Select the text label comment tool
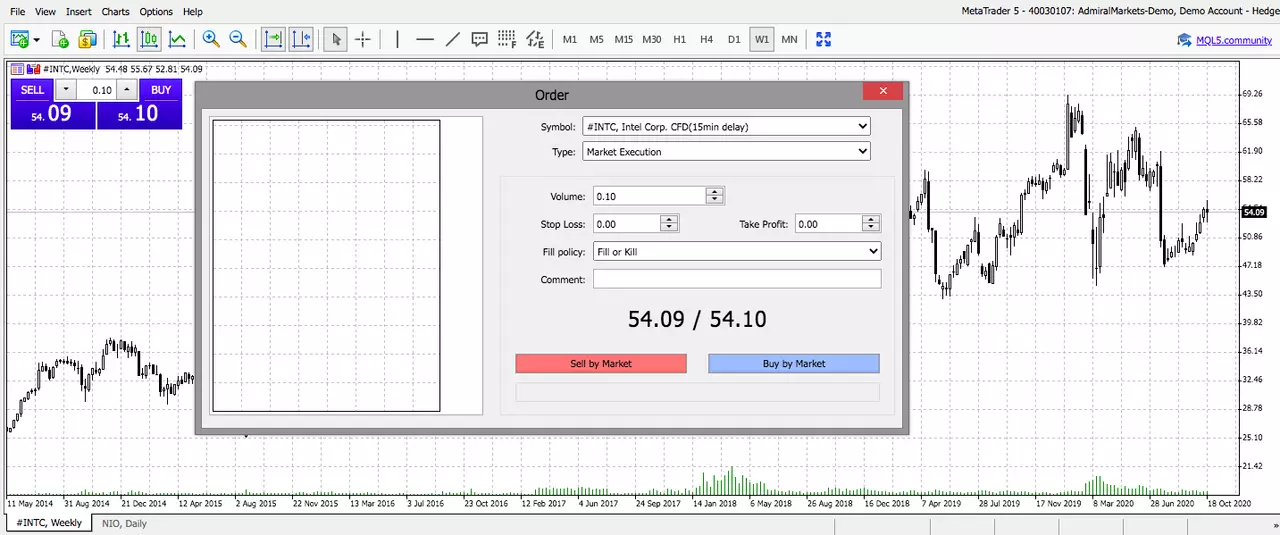The width and height of the screenshot is (1280, 535). pos(480,40)
